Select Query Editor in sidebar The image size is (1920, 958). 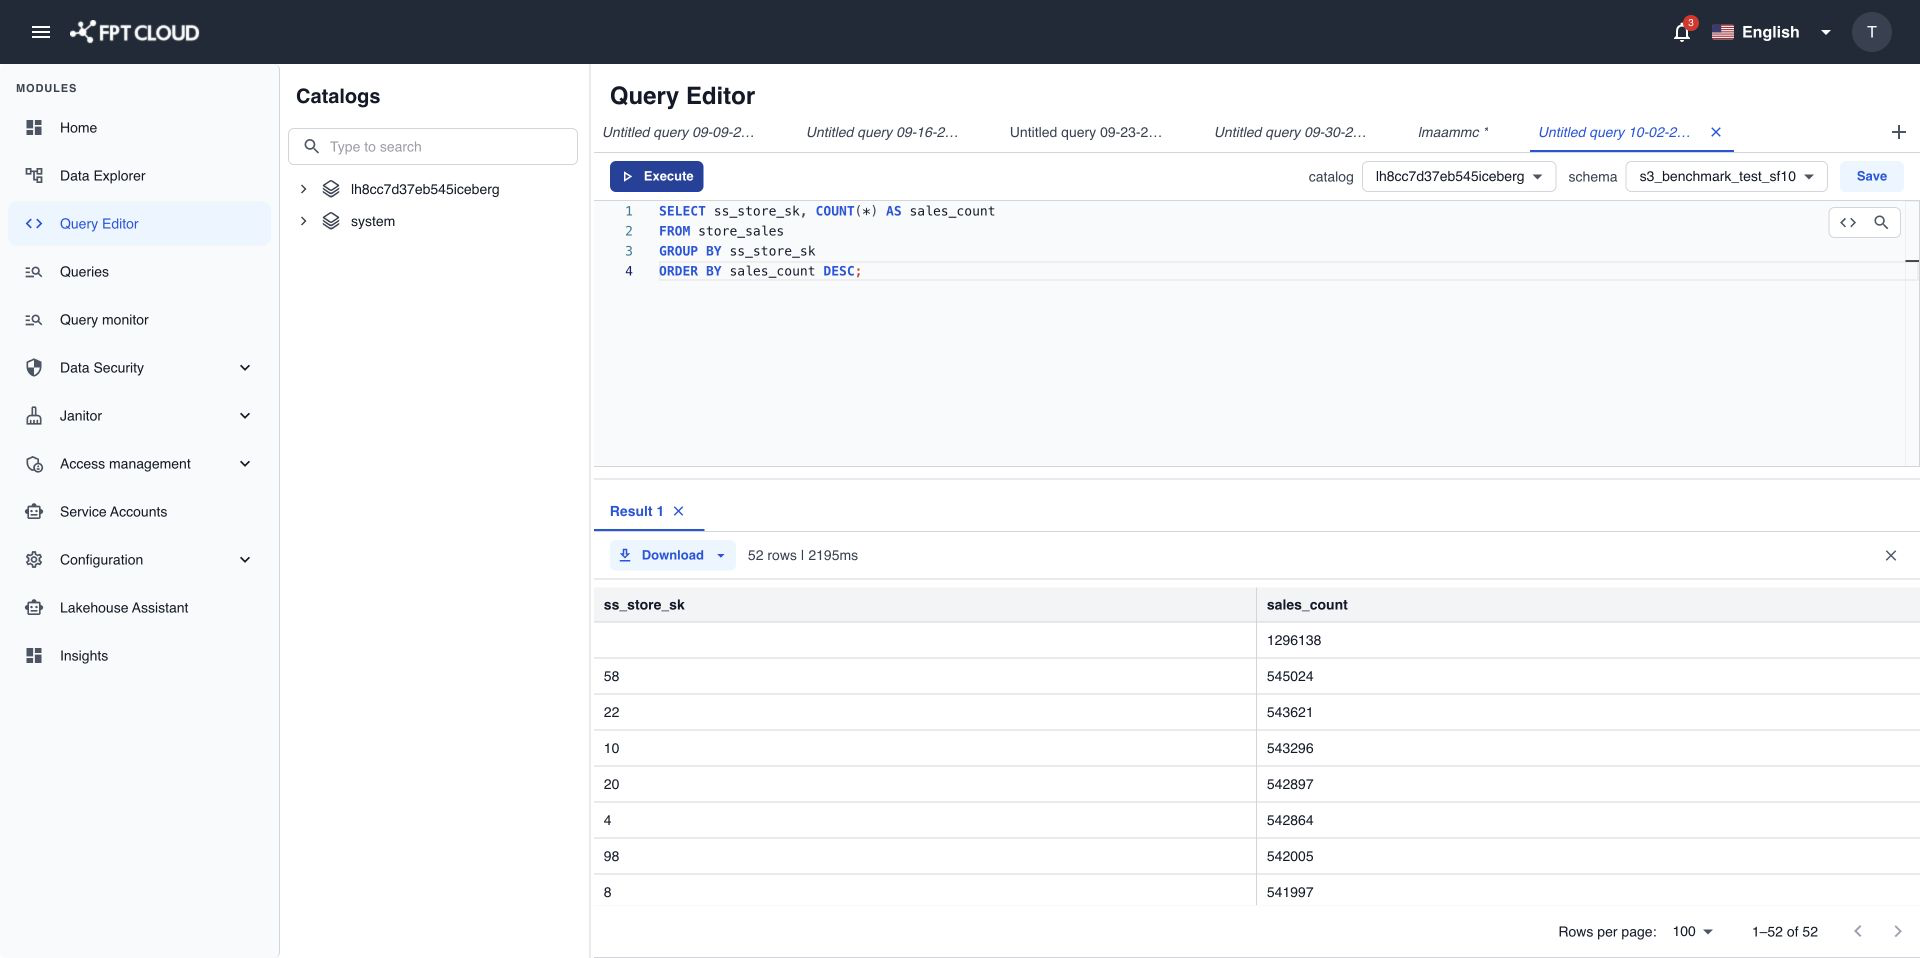pos(139,224)
